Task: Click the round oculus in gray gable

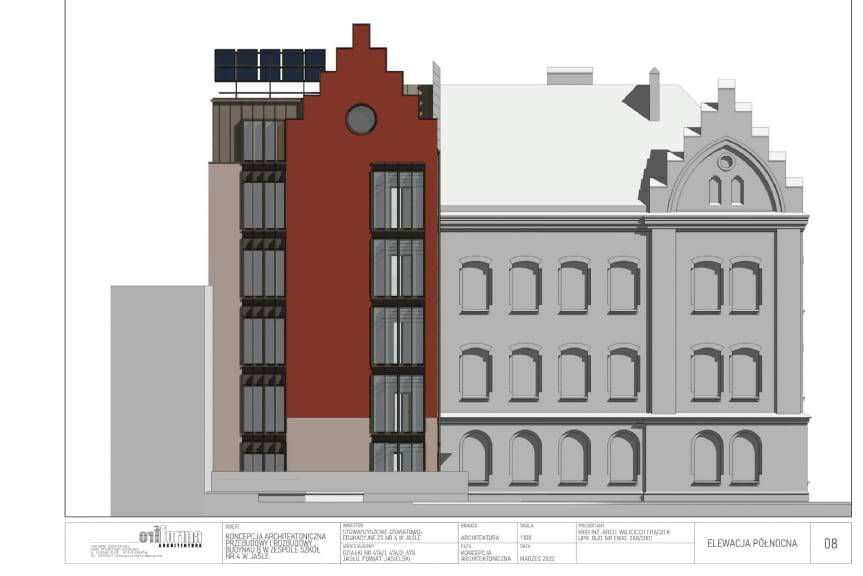Action: click(x=726, y=161)
